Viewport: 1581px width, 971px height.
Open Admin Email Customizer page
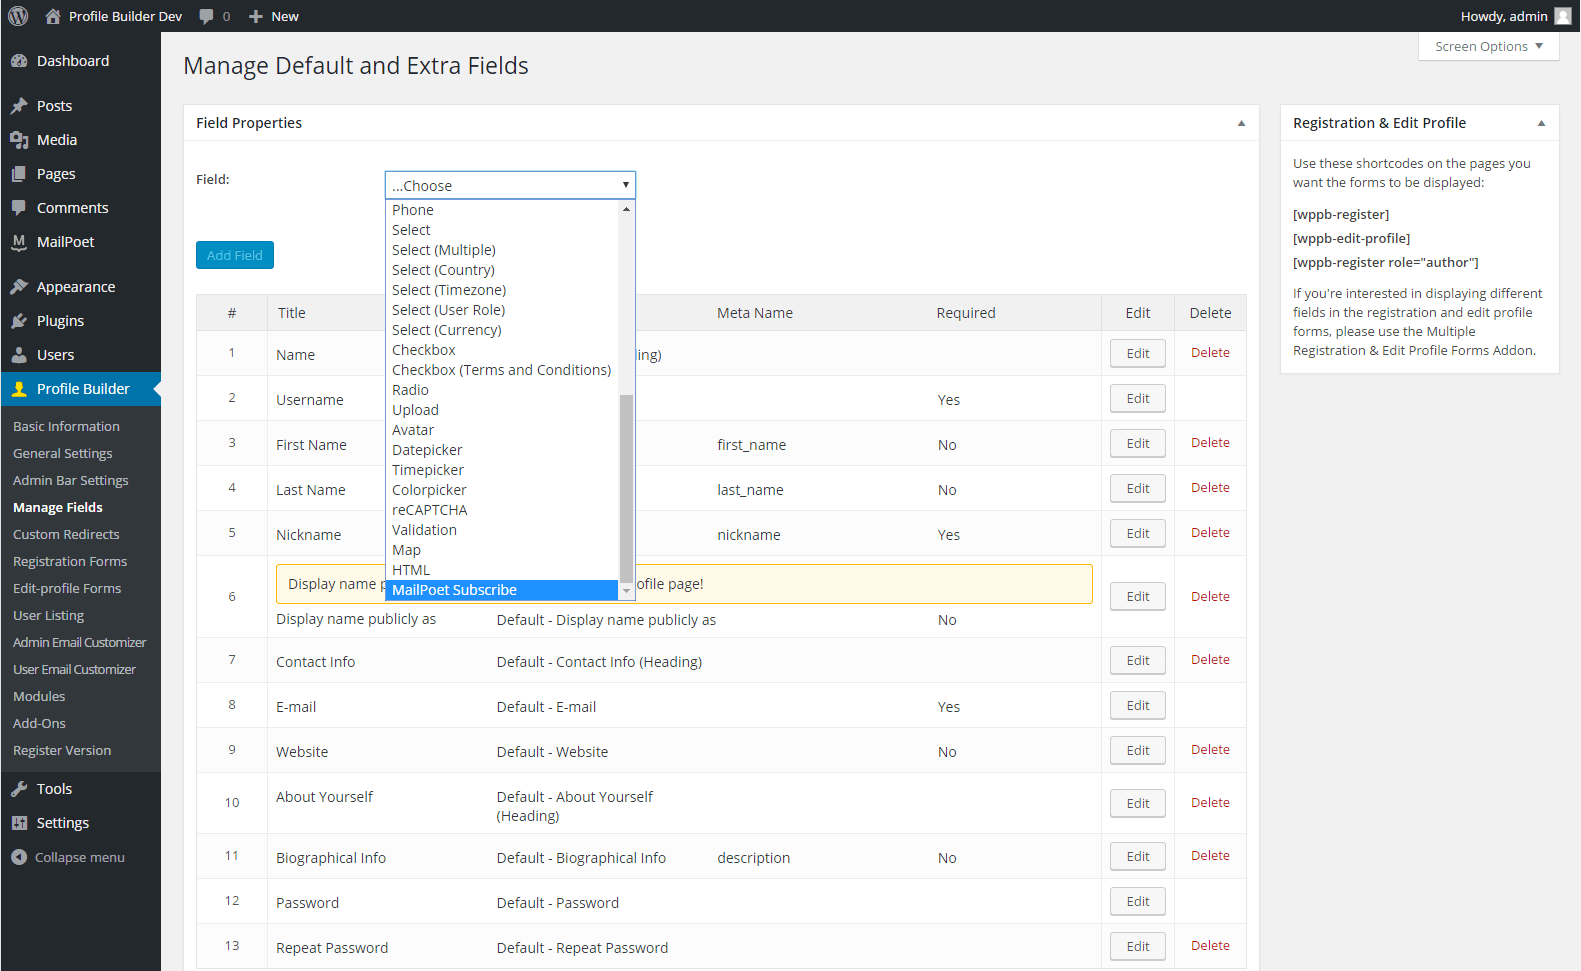[80, 642]
